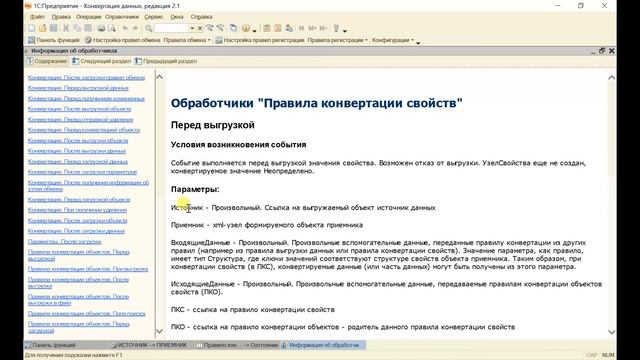This screenshot has width=640, height=360.
Task: Expand the Правила обмена dropdown
Action: coord(187,40)
